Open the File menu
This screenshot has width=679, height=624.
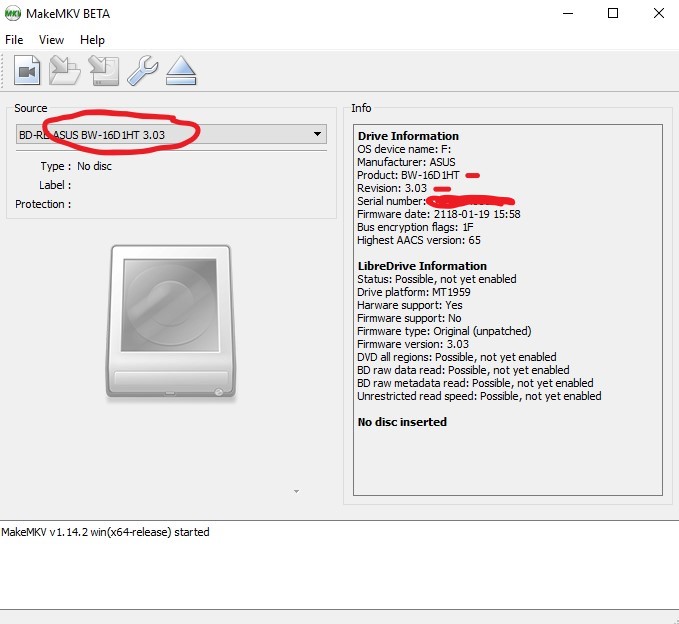click(x=14, y=40)
